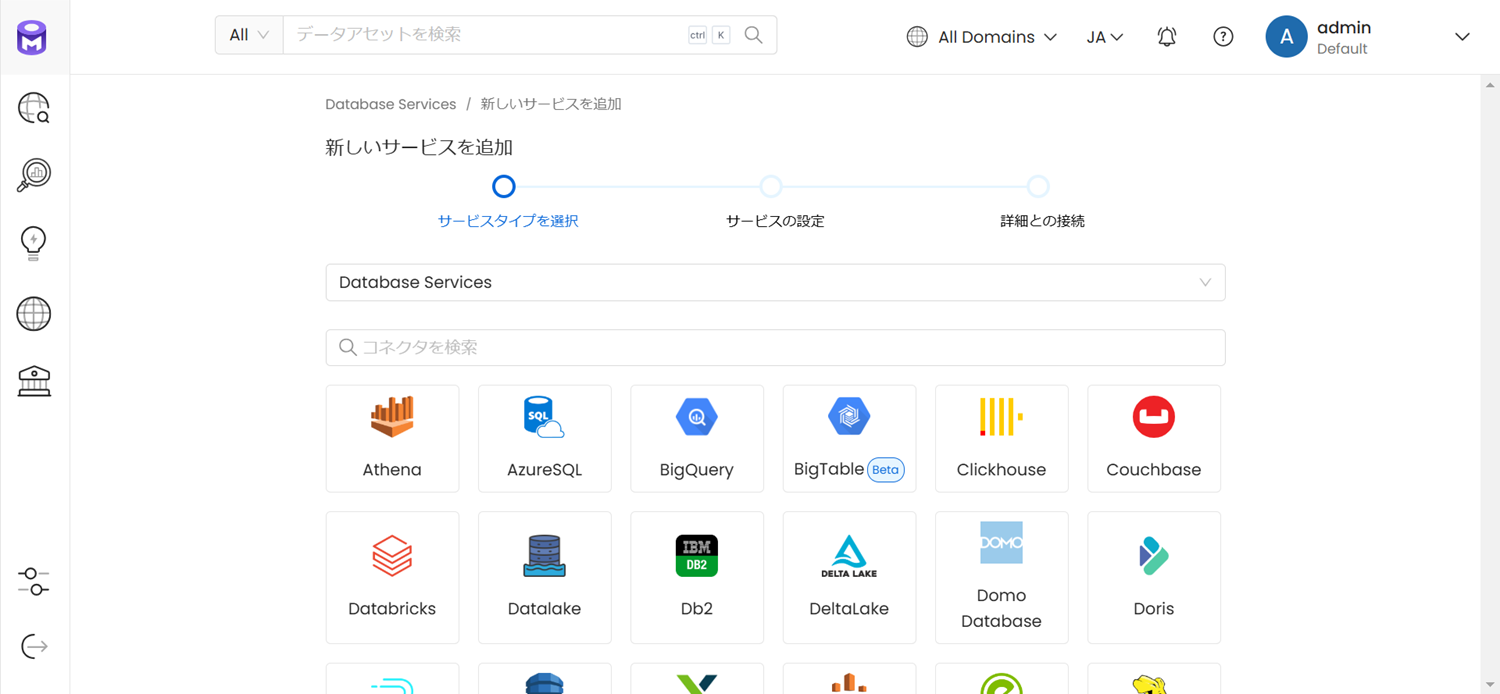1500x694 pixels.
Task: Expand the admin profile menu chevron
Action: pyautogui.click(x=1462, y=37)
